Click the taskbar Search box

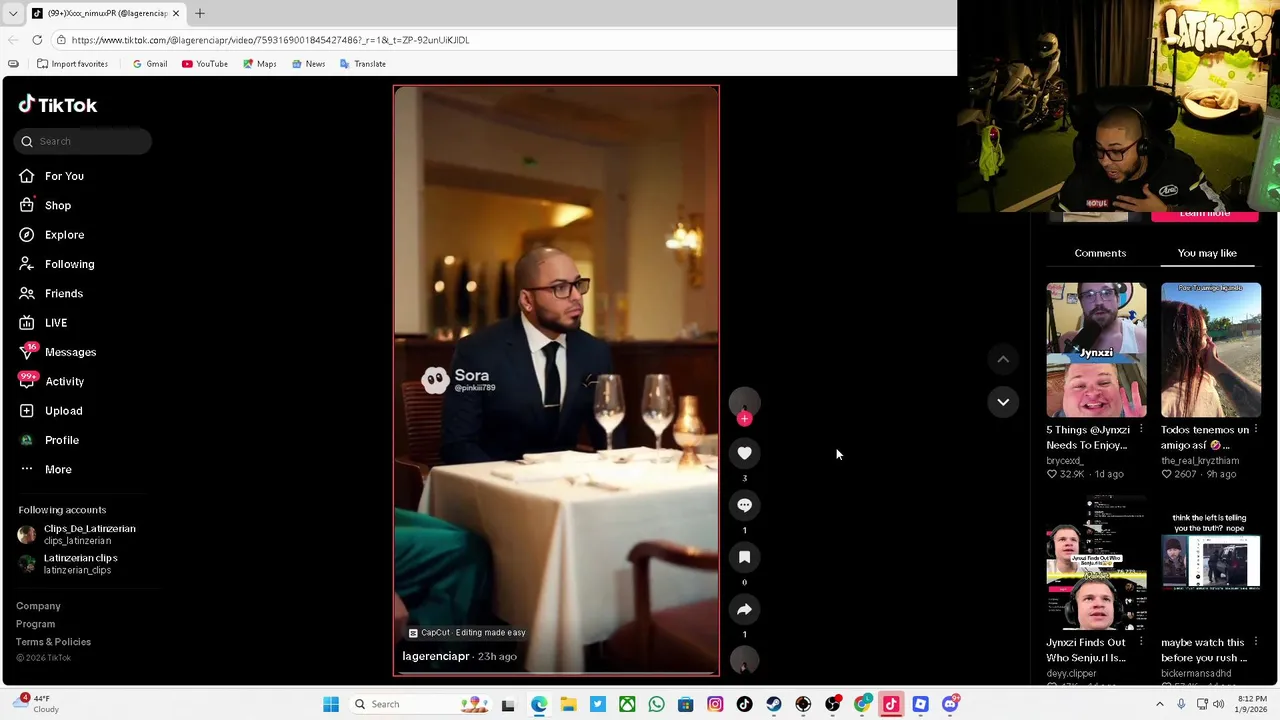[x=421, y=704]
